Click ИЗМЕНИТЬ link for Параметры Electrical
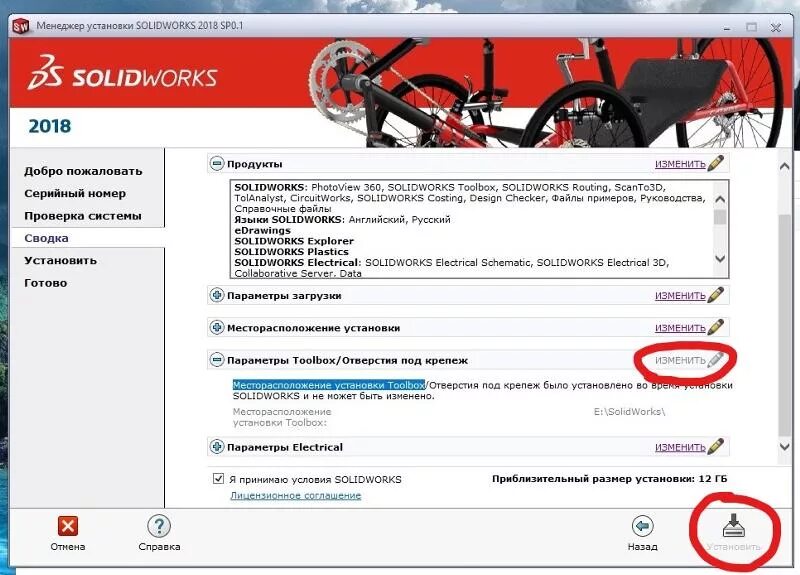Viewport: 800px width, 575px height. coord(680,447)
